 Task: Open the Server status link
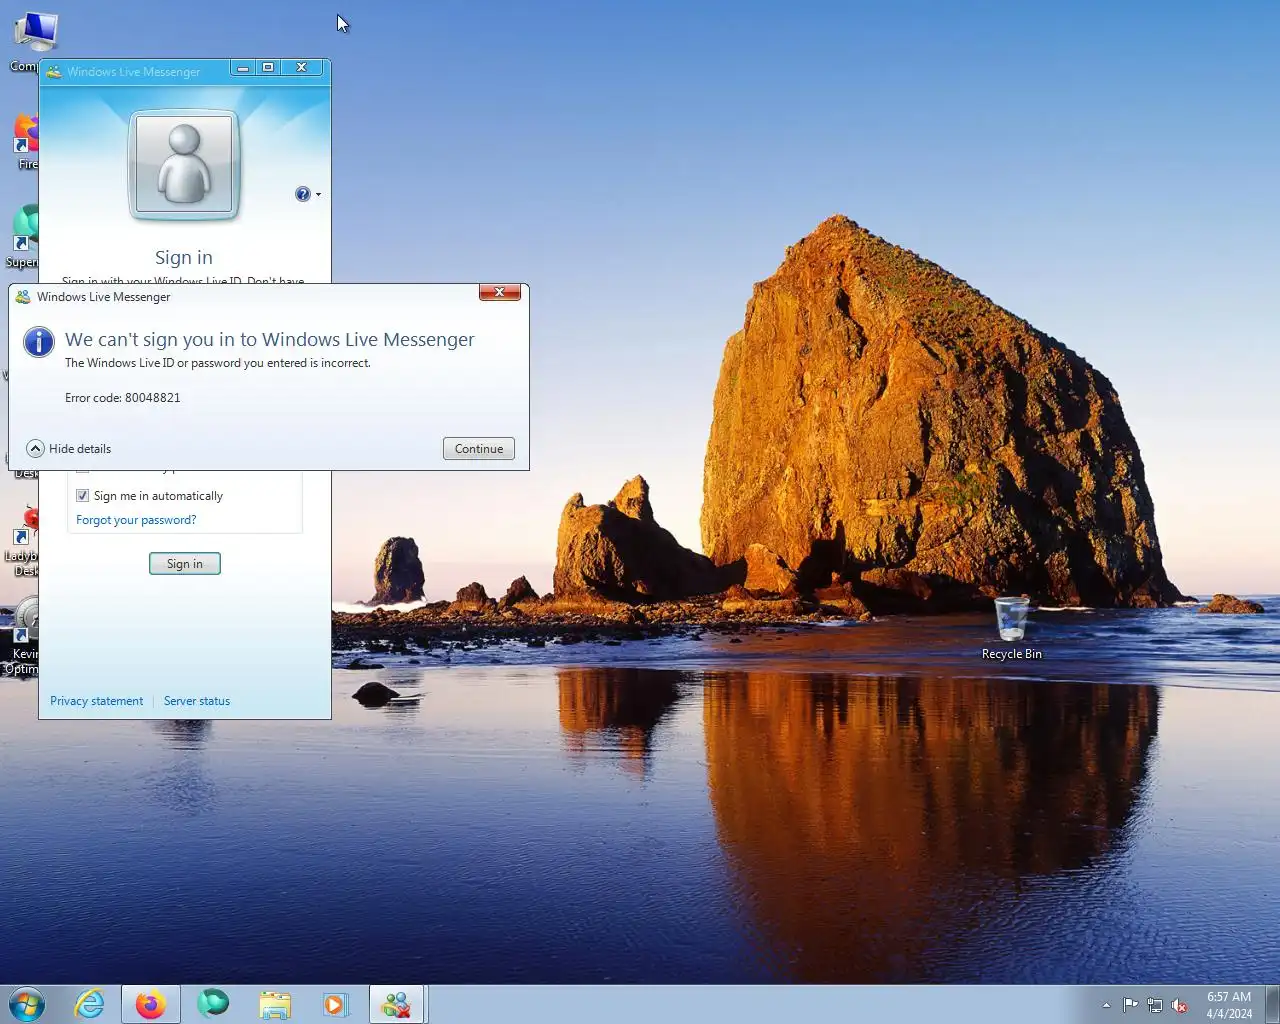coord(197,701)
